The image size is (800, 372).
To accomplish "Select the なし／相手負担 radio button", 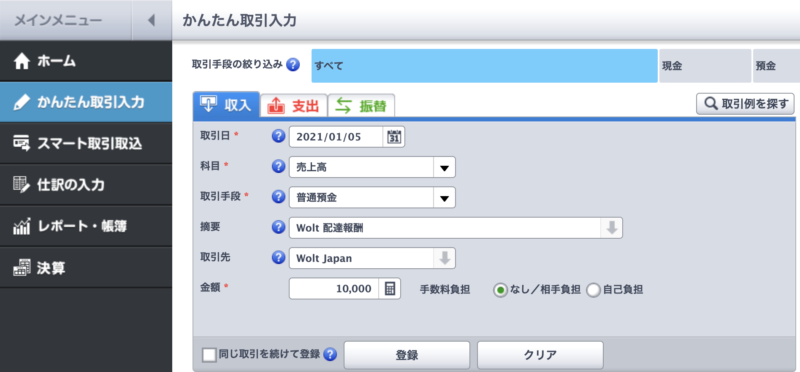I will [501, 290].
